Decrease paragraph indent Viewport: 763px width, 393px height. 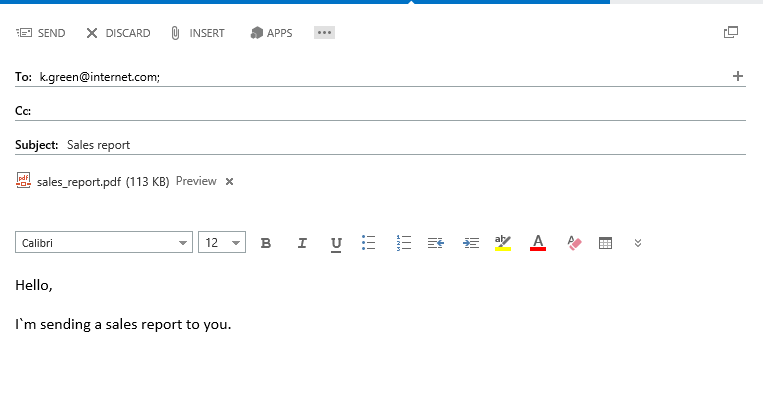pyautogui.click(x=436, y=243)
